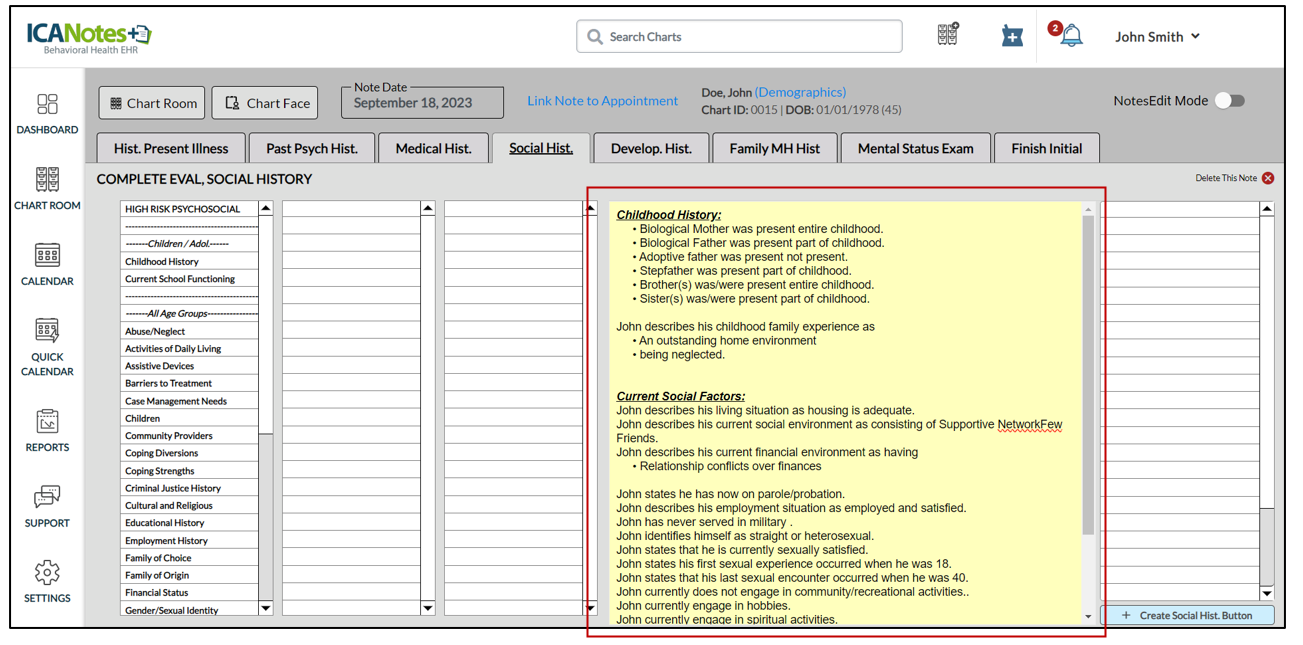Click the notifications bell icon
Screen dimensions: 1303x645
click(1071, 36)
